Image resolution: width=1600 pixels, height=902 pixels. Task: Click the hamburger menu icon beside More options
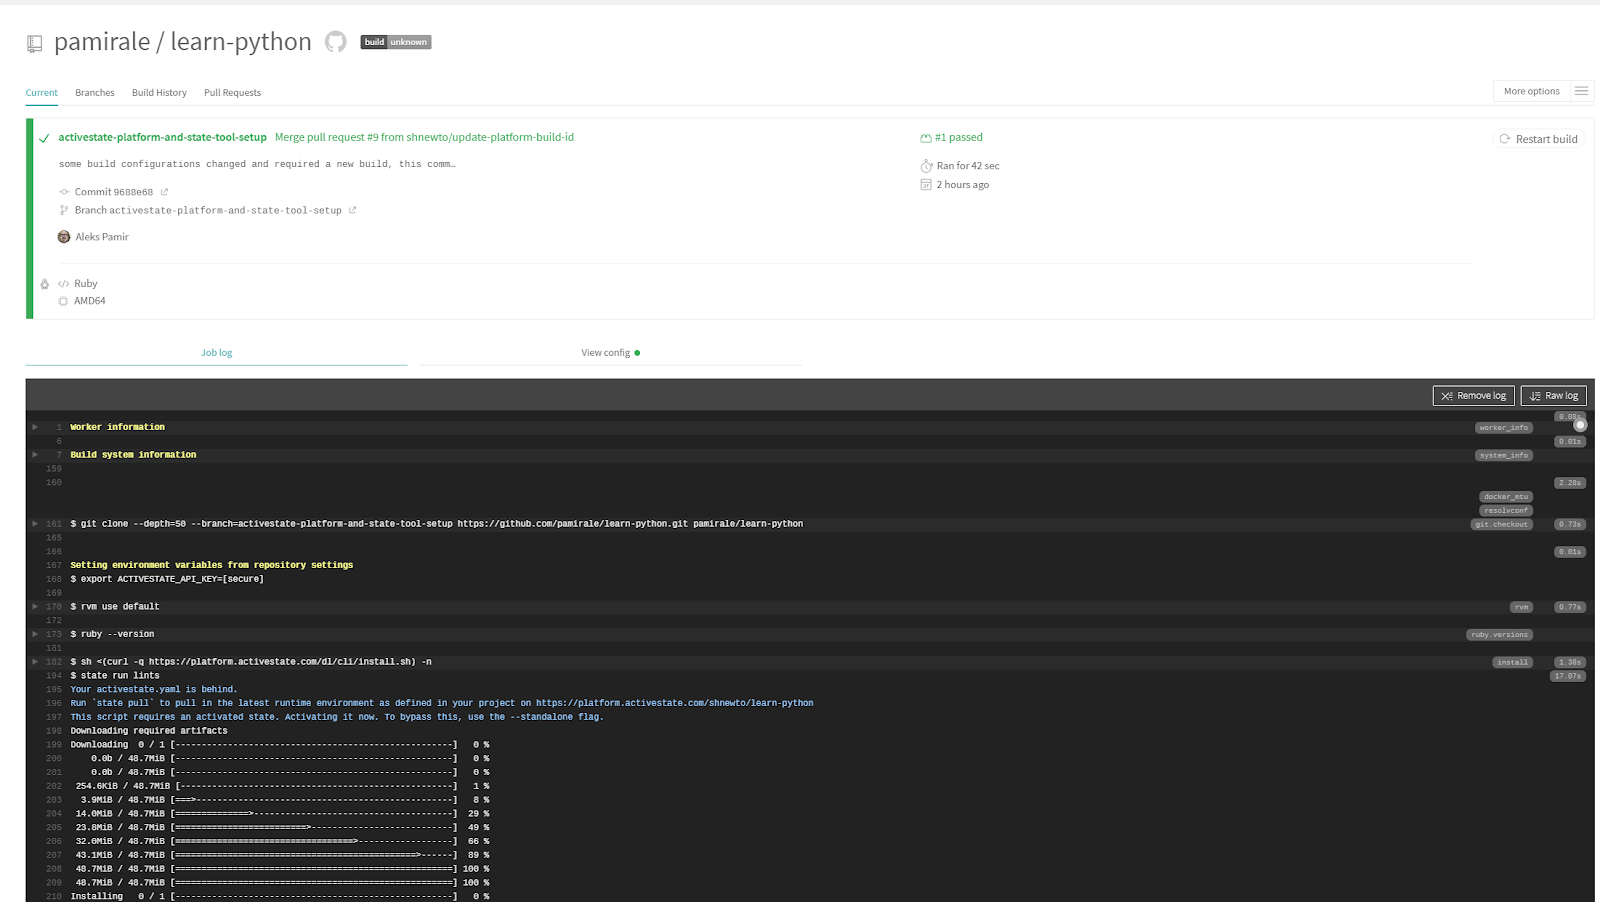click(1582, 90)
